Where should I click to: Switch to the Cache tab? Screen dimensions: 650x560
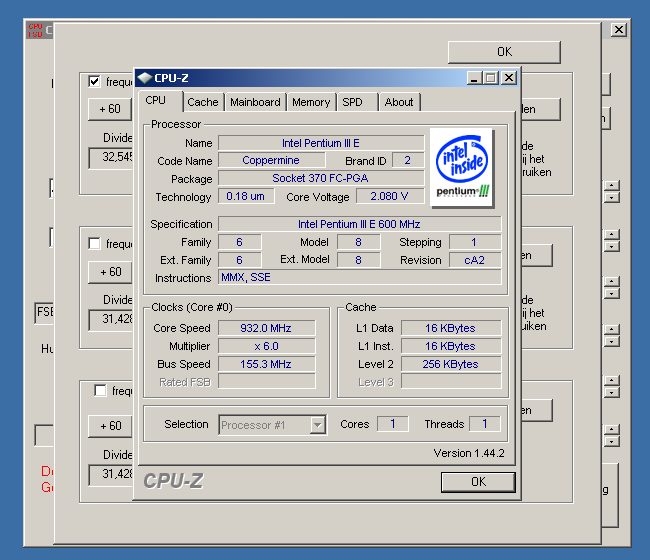[203, 102]
